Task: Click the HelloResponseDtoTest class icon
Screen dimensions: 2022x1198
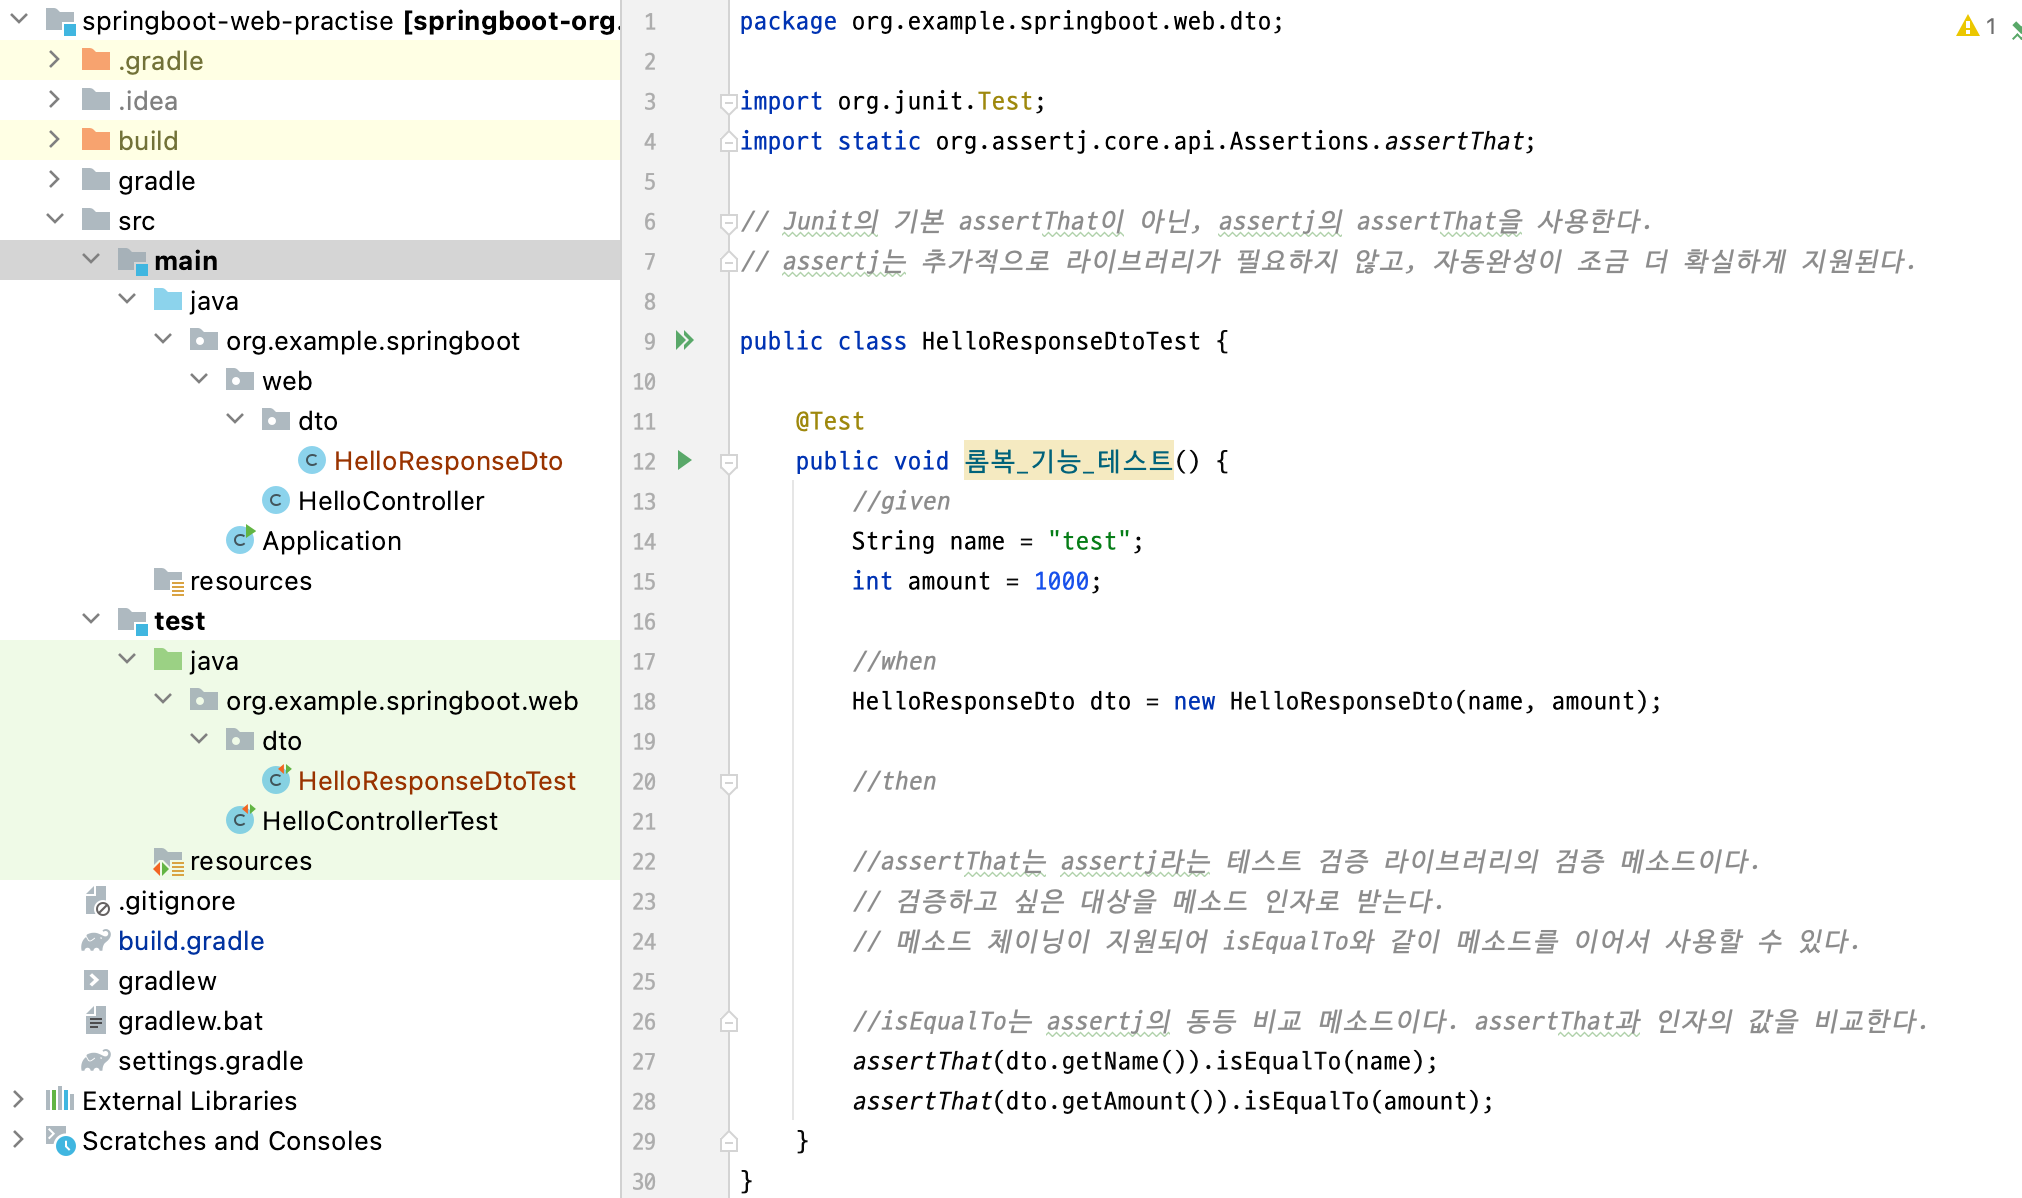Action: point(276,780)
